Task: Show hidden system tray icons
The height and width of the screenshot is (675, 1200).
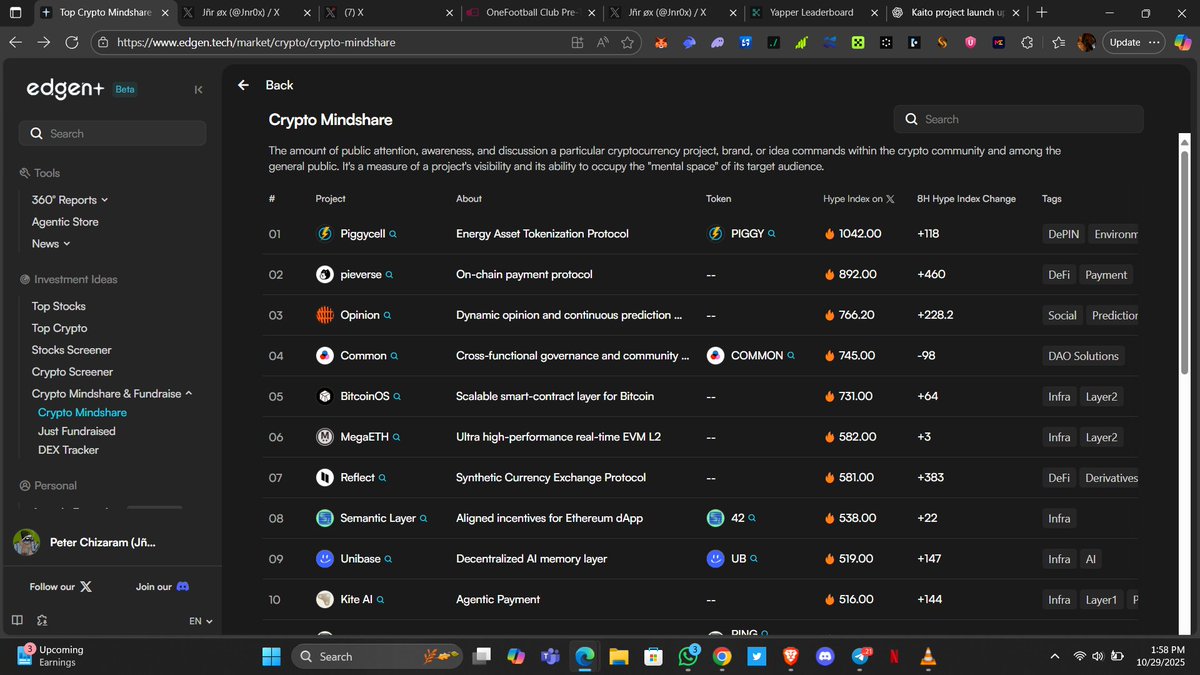Action: tap(1055, 657)
